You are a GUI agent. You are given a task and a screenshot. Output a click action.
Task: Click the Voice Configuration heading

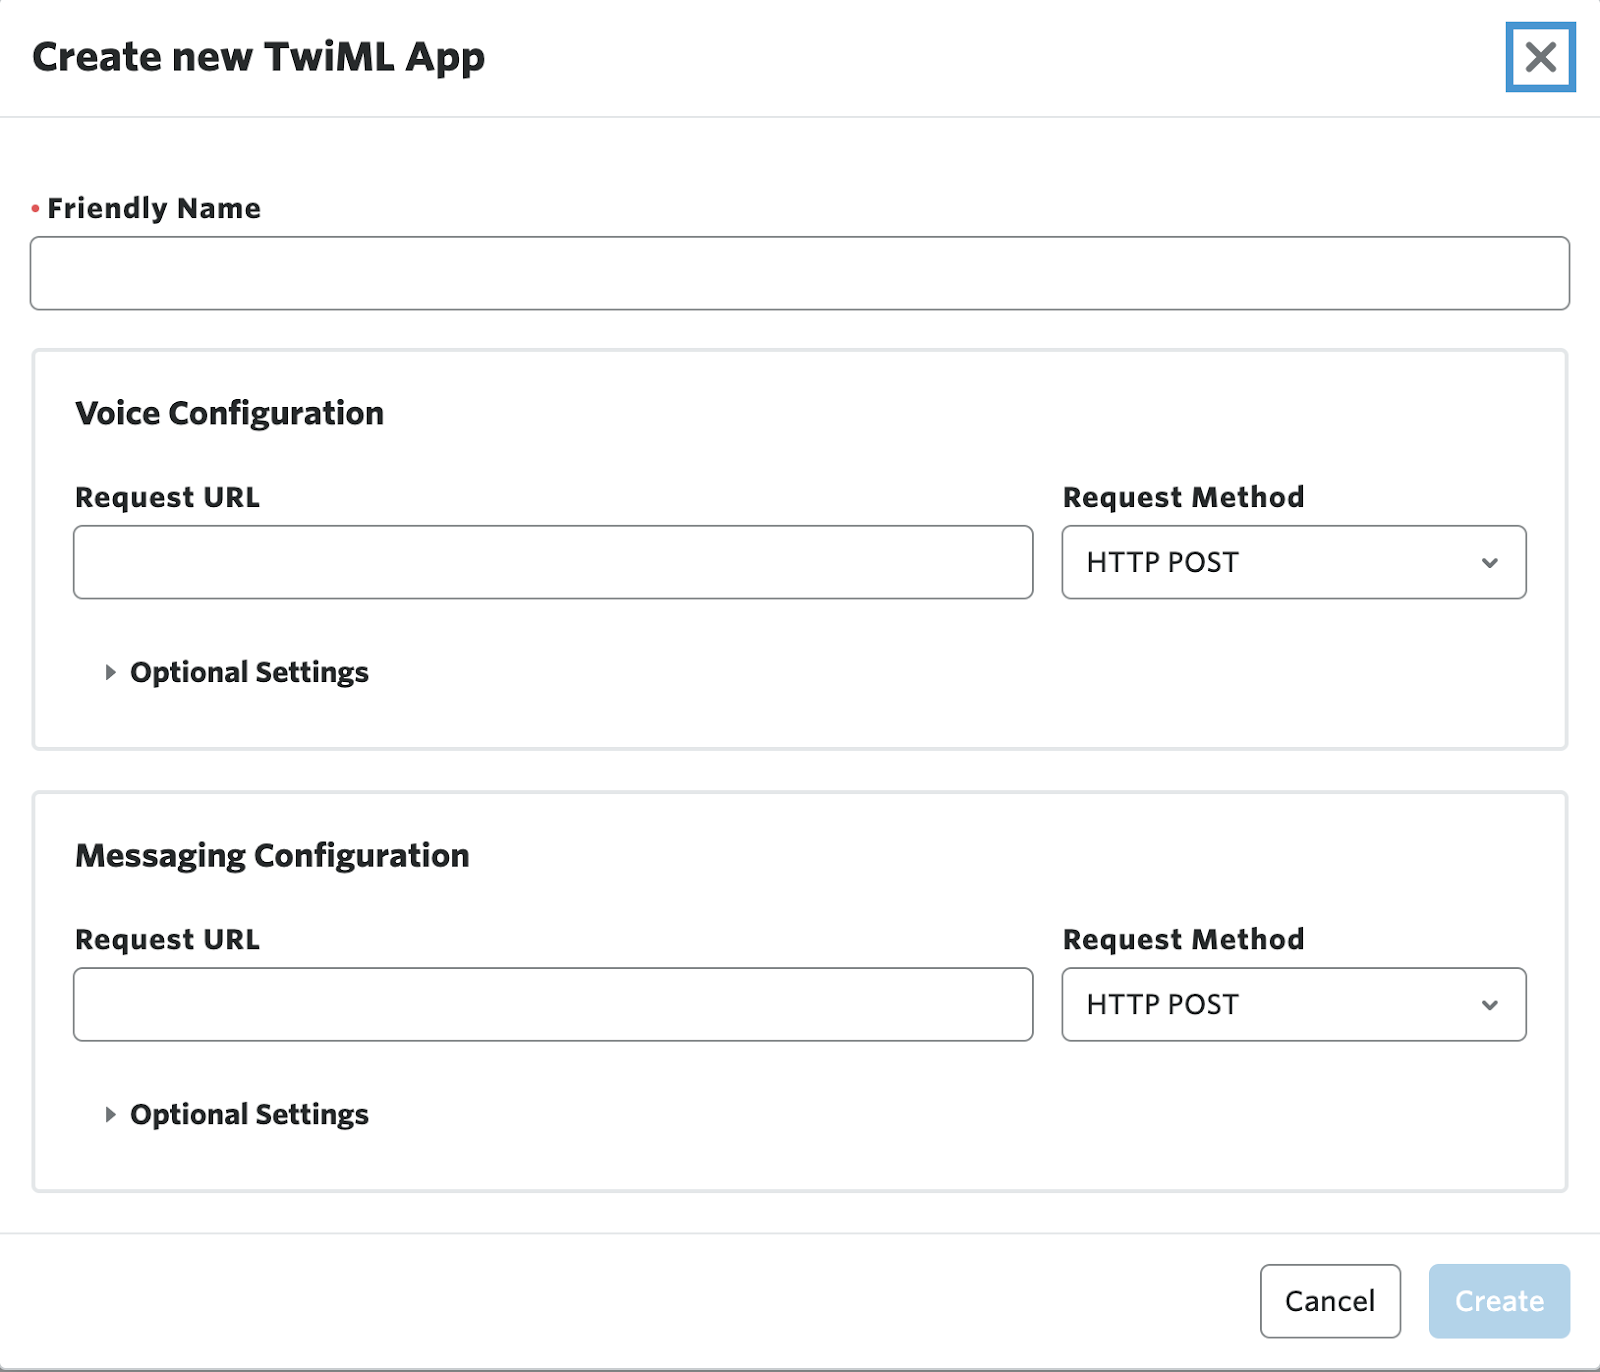coord(230,413)
